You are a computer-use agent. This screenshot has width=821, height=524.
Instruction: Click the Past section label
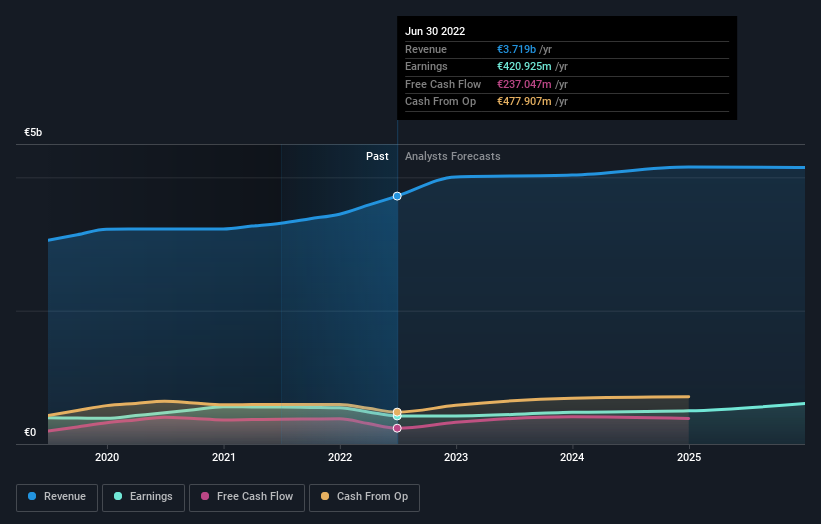coord(377,156)
